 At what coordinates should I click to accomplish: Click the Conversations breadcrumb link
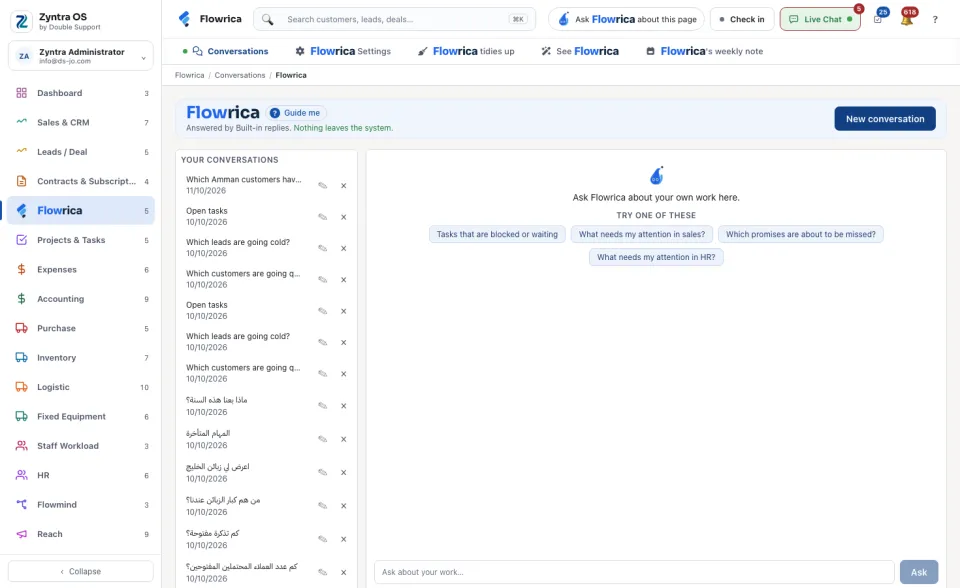click(x=240, y=75)
